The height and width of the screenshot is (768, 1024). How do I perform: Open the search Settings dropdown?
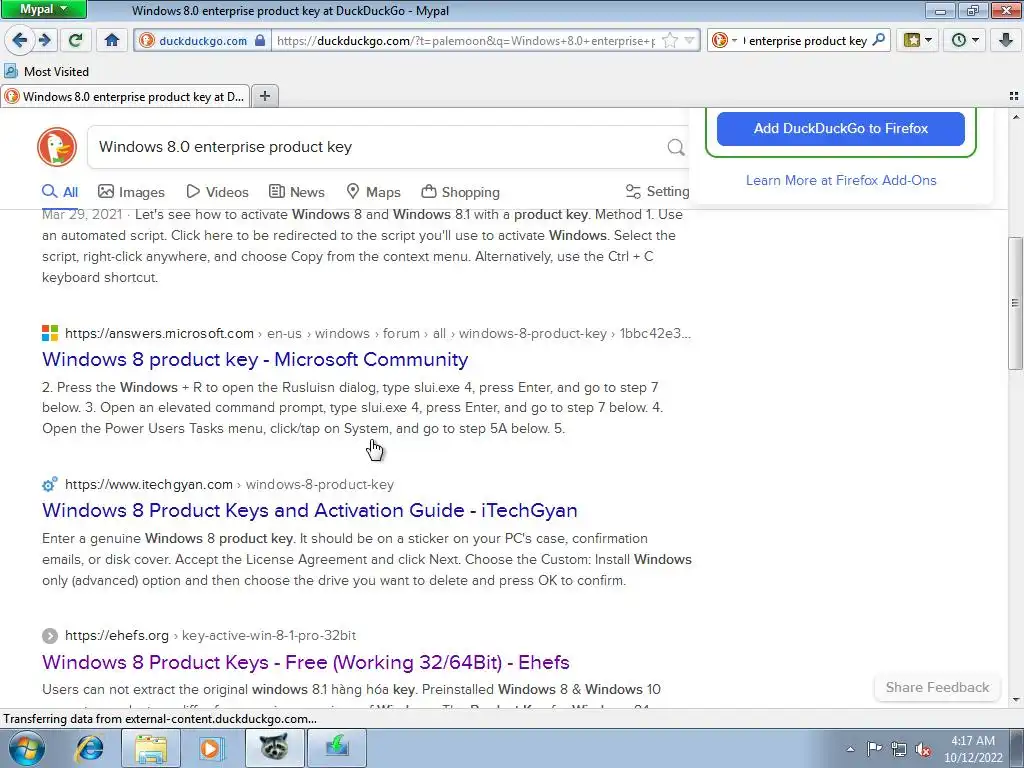(657, 191)
